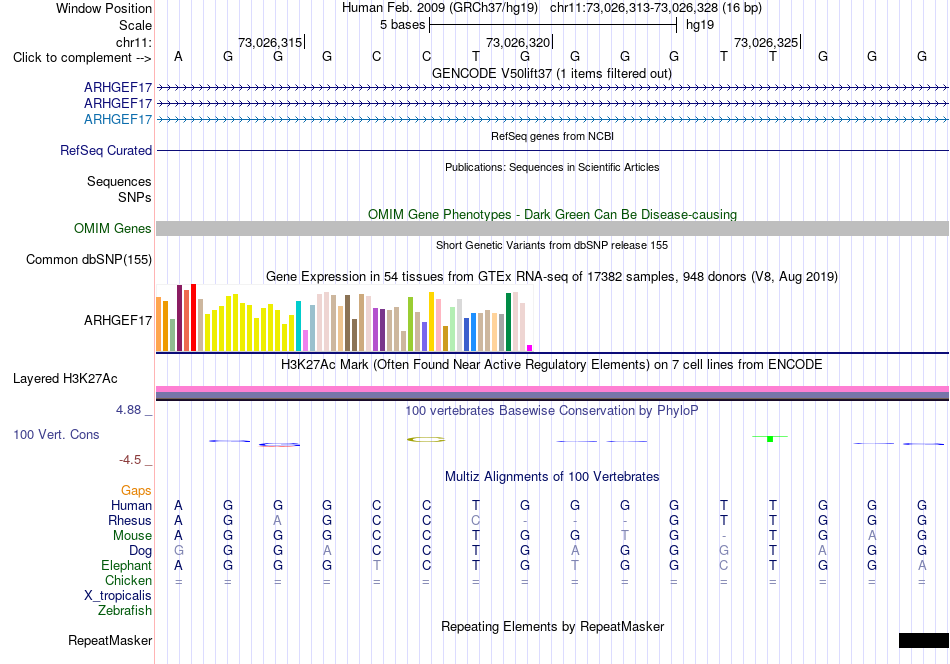The image size is (950, 664).
Task: Click the 'RepeatMasker' track label
Action: tap(110, 640)
